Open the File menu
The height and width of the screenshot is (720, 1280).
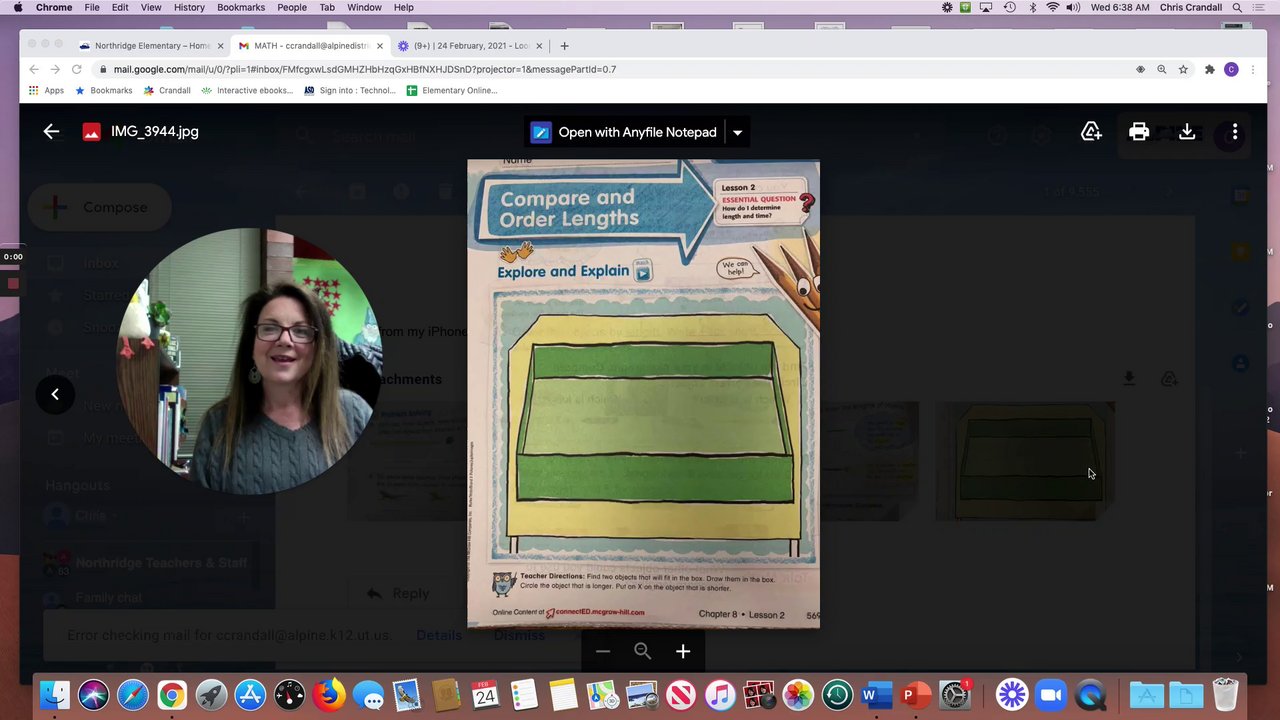(92, 7)
